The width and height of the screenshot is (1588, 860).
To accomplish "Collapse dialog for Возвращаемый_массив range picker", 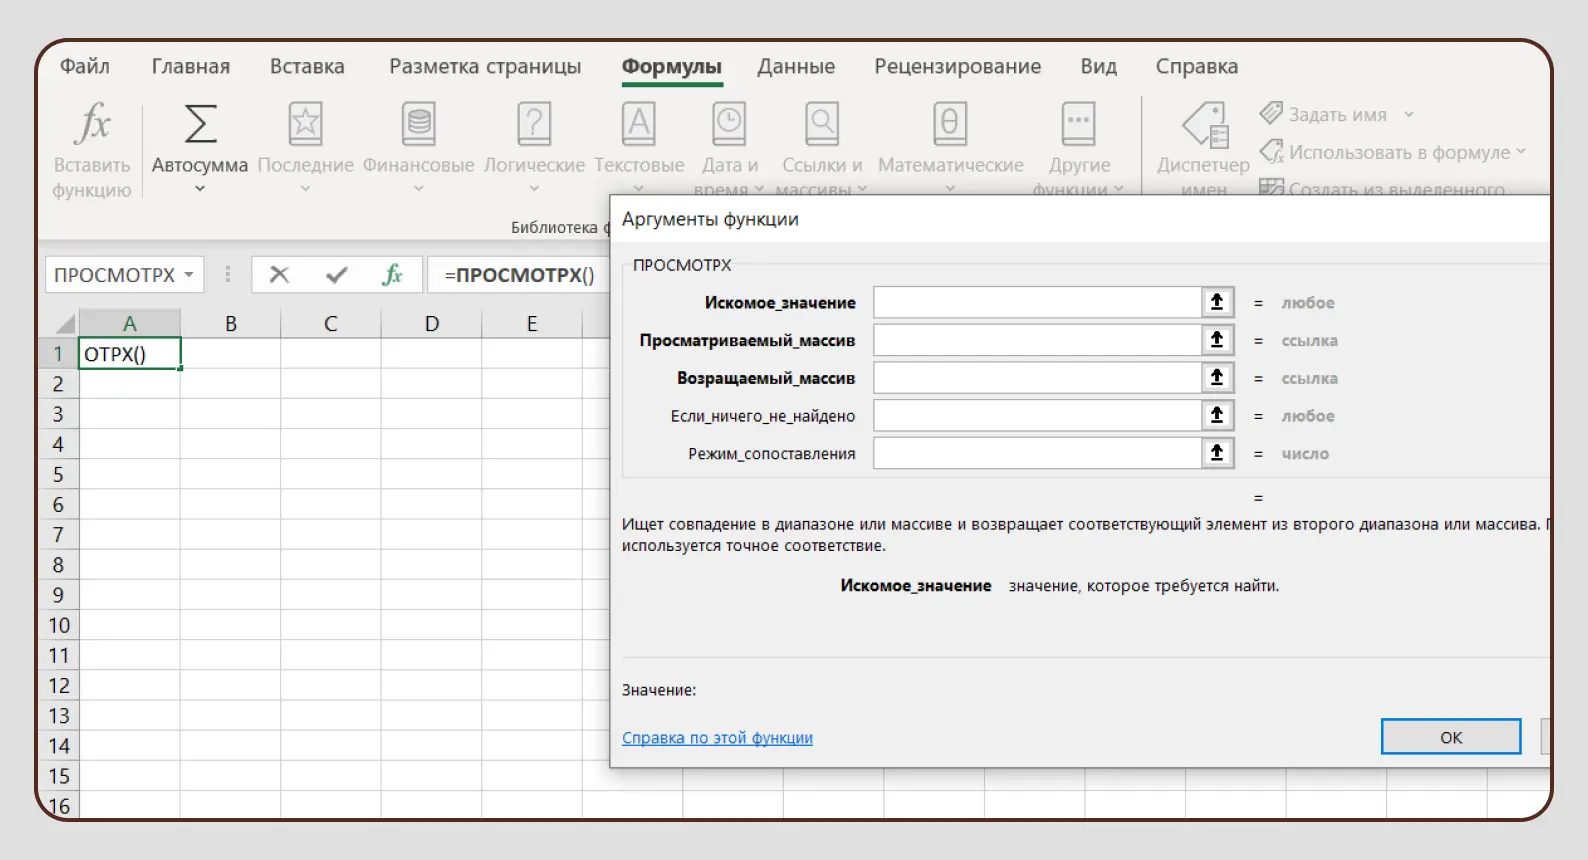I will click(x=1217, y=378).
